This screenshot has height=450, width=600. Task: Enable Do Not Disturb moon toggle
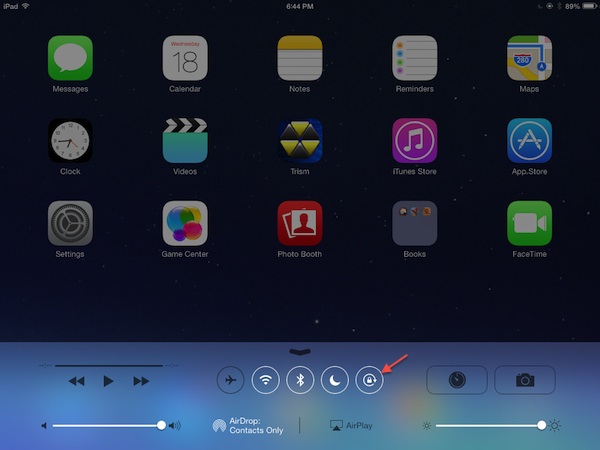pyautogui.click(x=335, y=380)
